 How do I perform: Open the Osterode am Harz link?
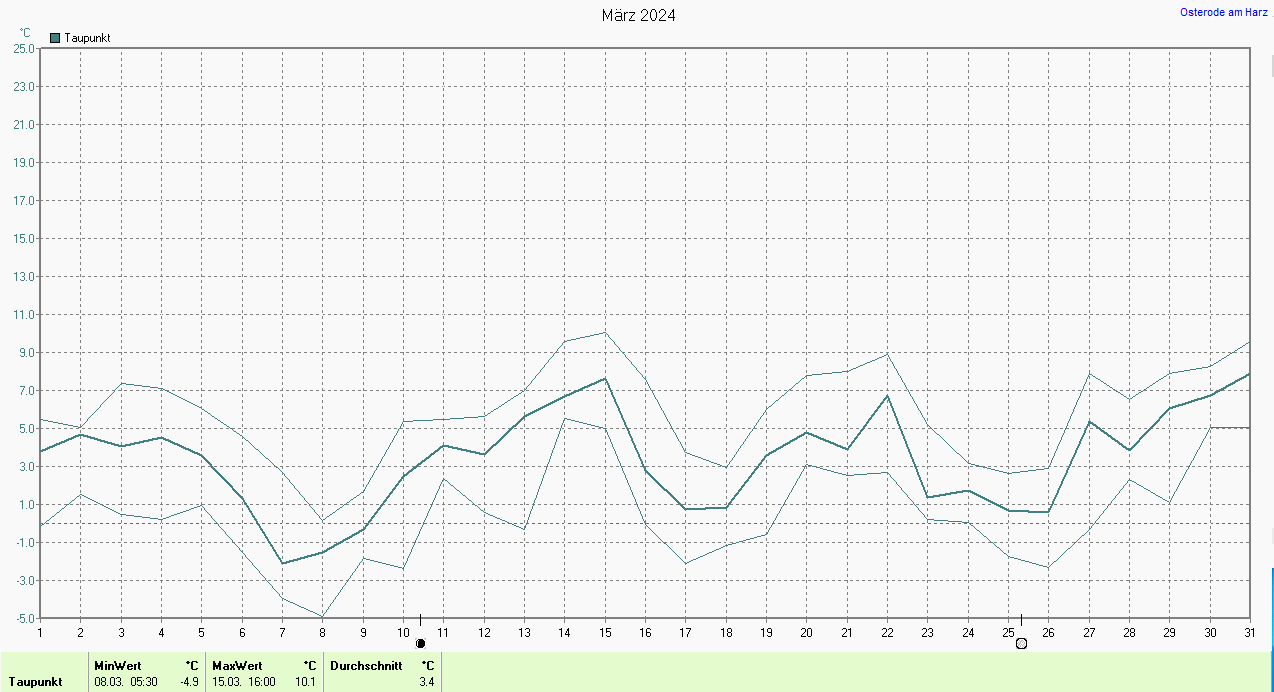pyautogui.click(x=1224, y=12)
